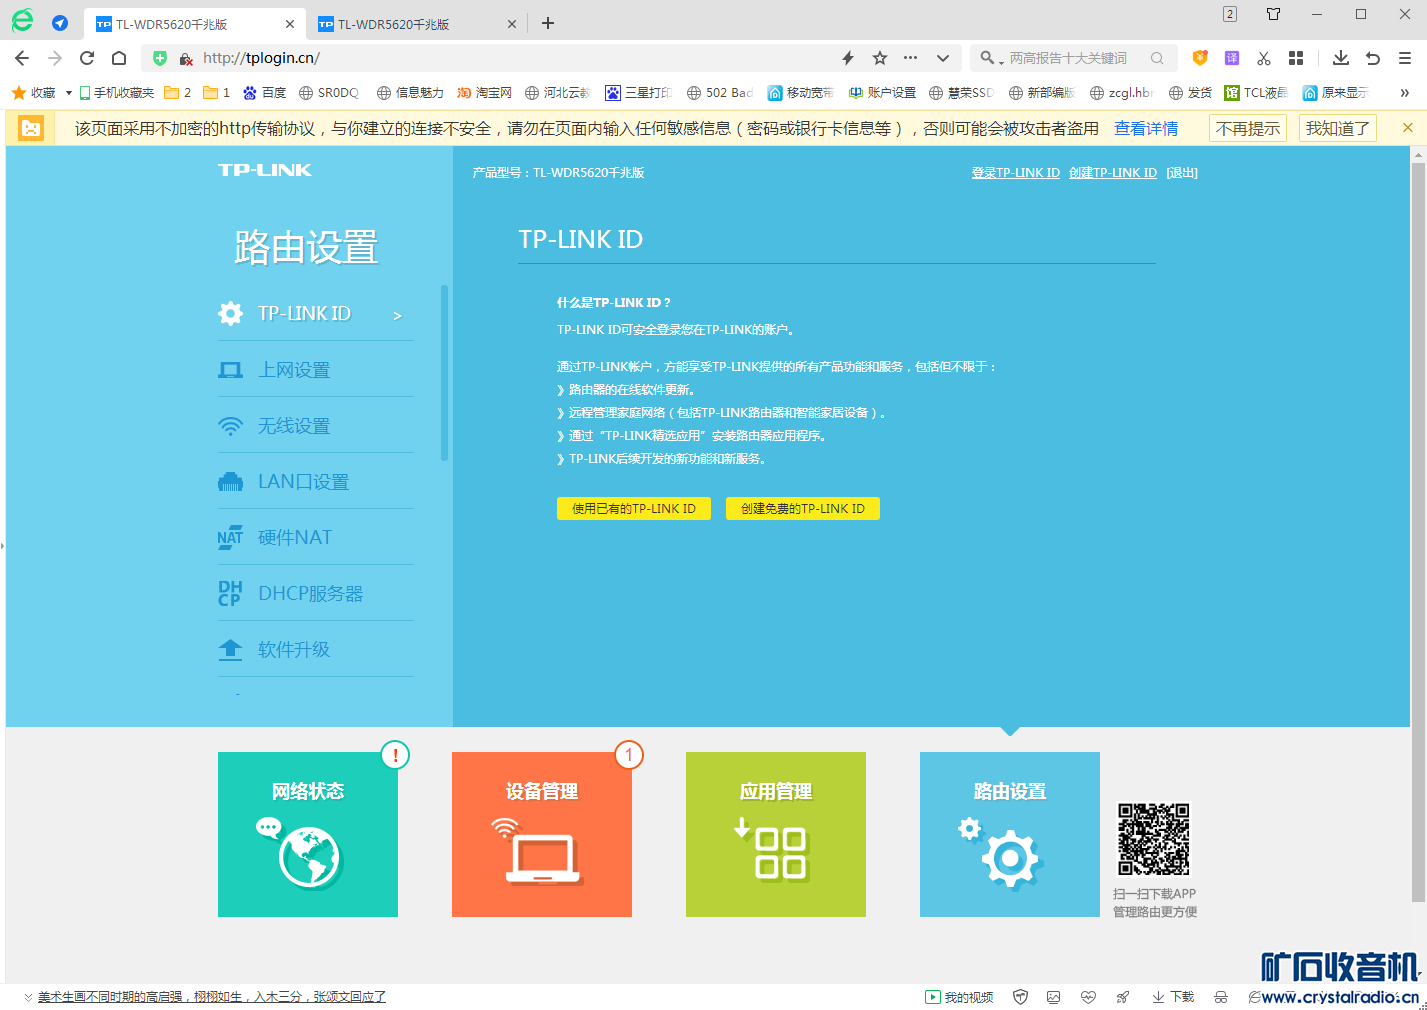The width and height of the screenshot is (1427, 1010).
Task: Click the browser back arrow
Action: tap(22, 58)
